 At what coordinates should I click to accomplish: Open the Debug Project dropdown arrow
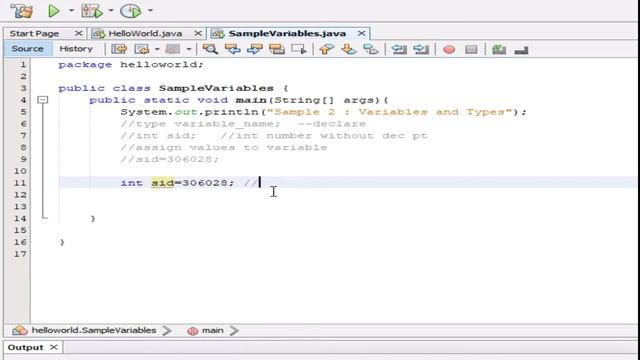click(111, 10)
